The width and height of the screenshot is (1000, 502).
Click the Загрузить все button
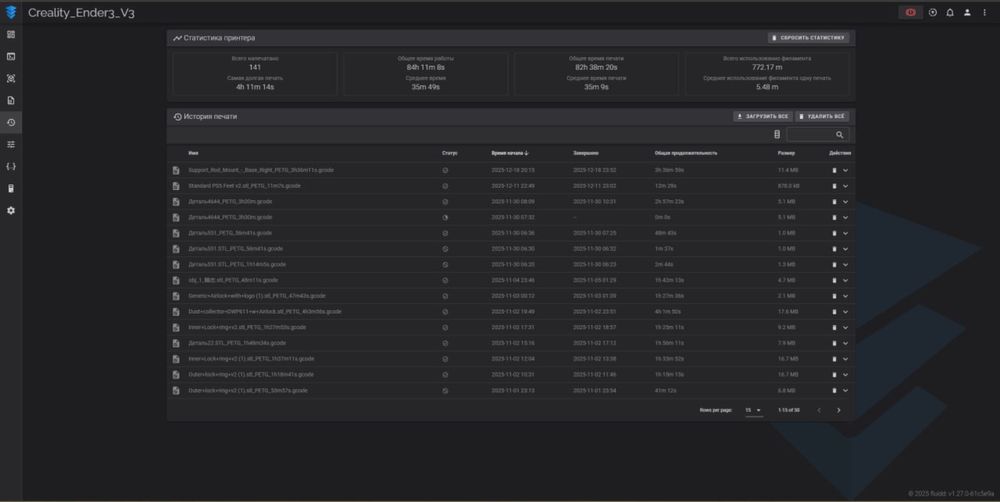pyautogui.click(x=763, y=117)
